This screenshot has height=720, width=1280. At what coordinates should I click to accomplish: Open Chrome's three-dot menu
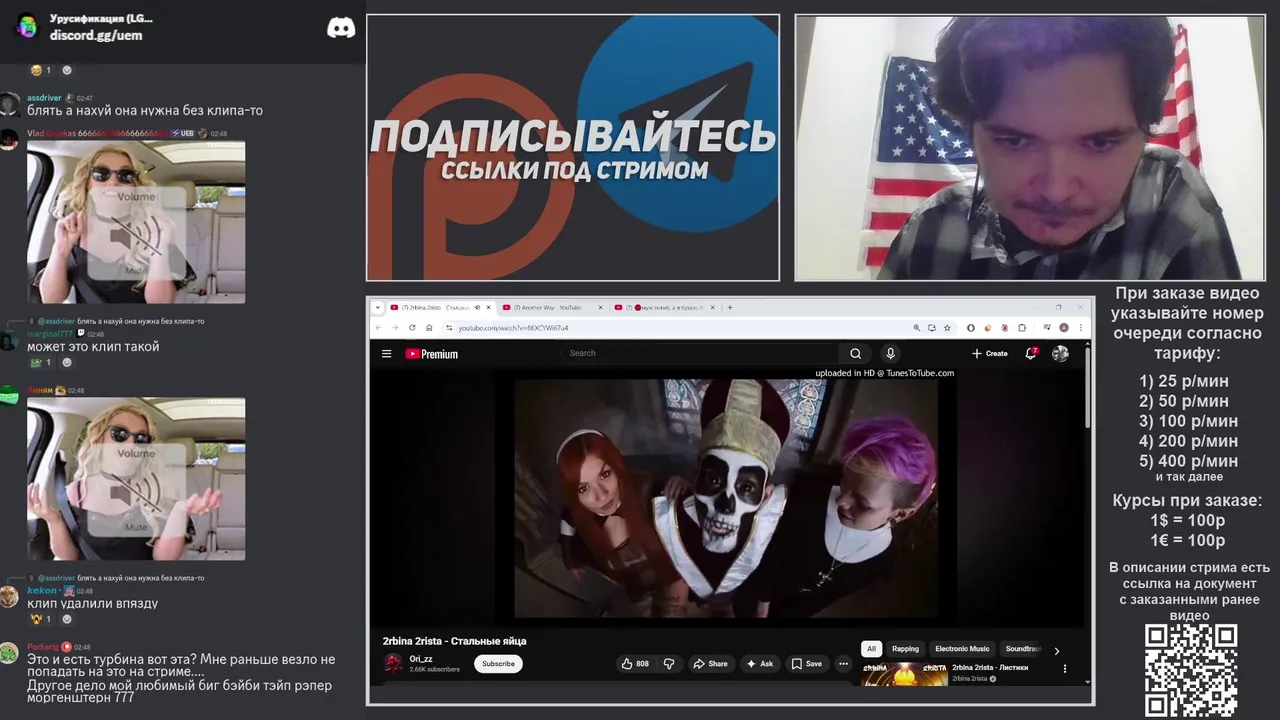point(1081,327)
